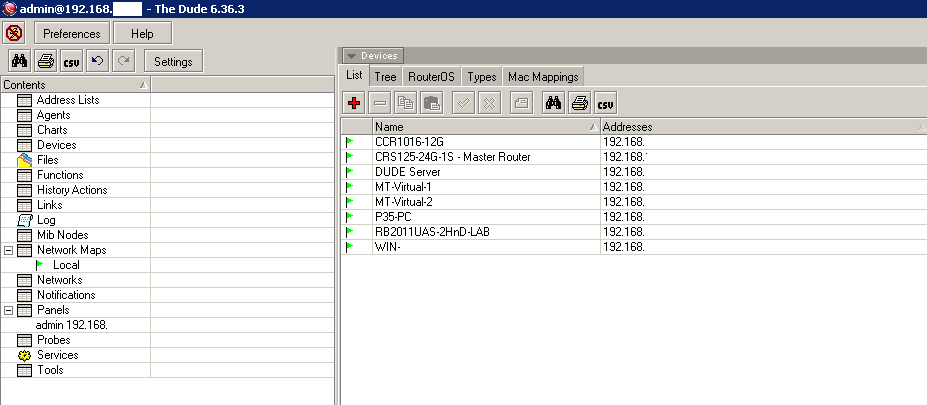927x405 pixels.
Task: Select the DUDE Server device
Action: (x=634, y=172)
